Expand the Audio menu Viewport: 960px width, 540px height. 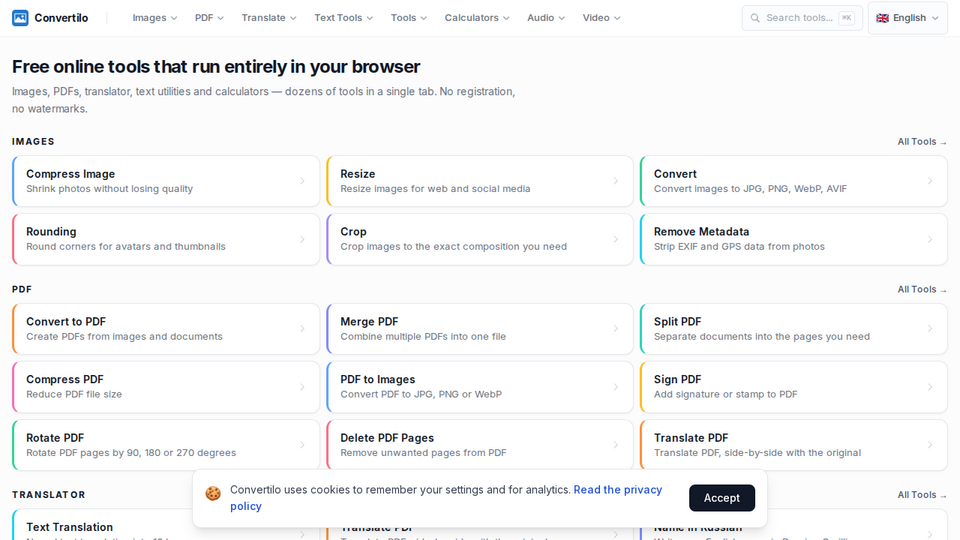[546, 18]
